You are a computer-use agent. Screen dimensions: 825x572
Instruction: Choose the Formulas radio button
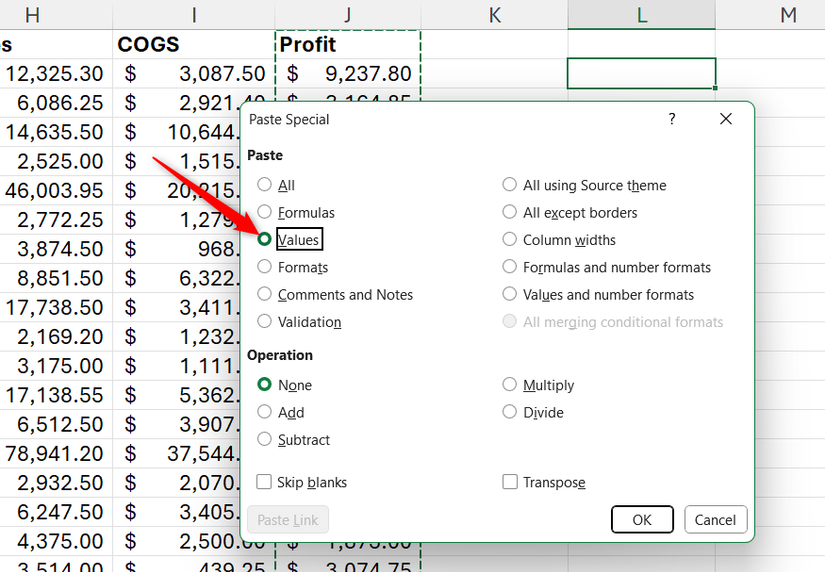(265, 213)
